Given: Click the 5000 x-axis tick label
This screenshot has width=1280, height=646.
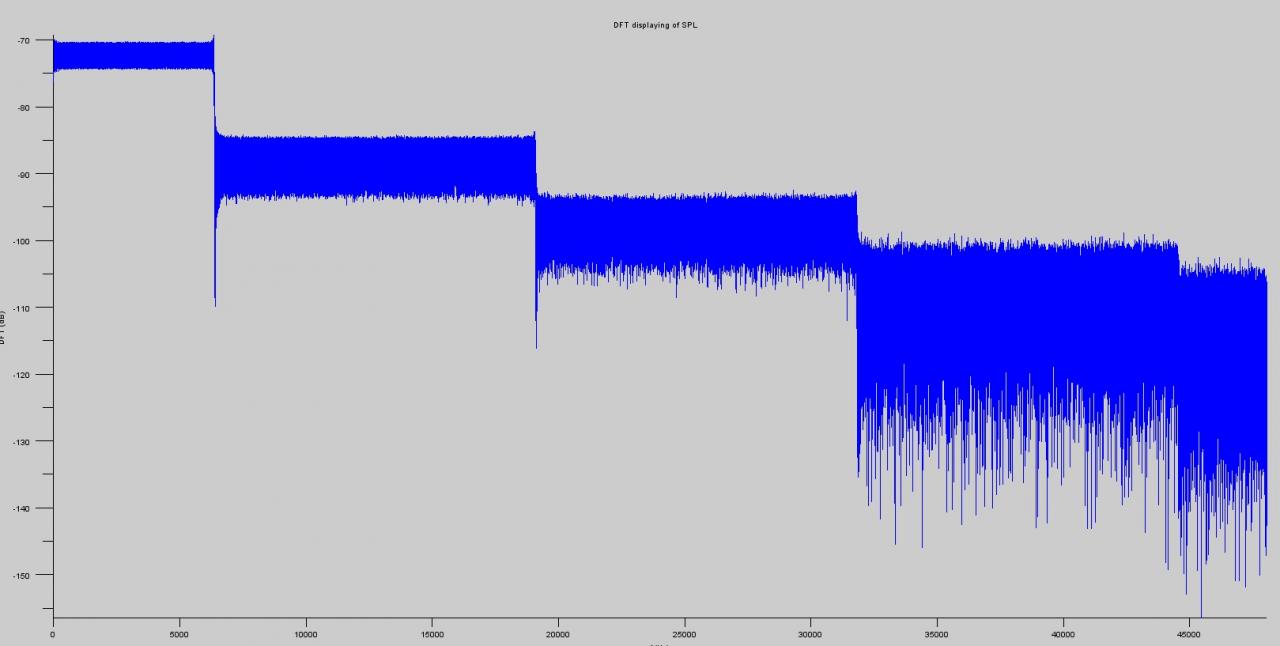Looking at the screenshot, I should (180, 634).
